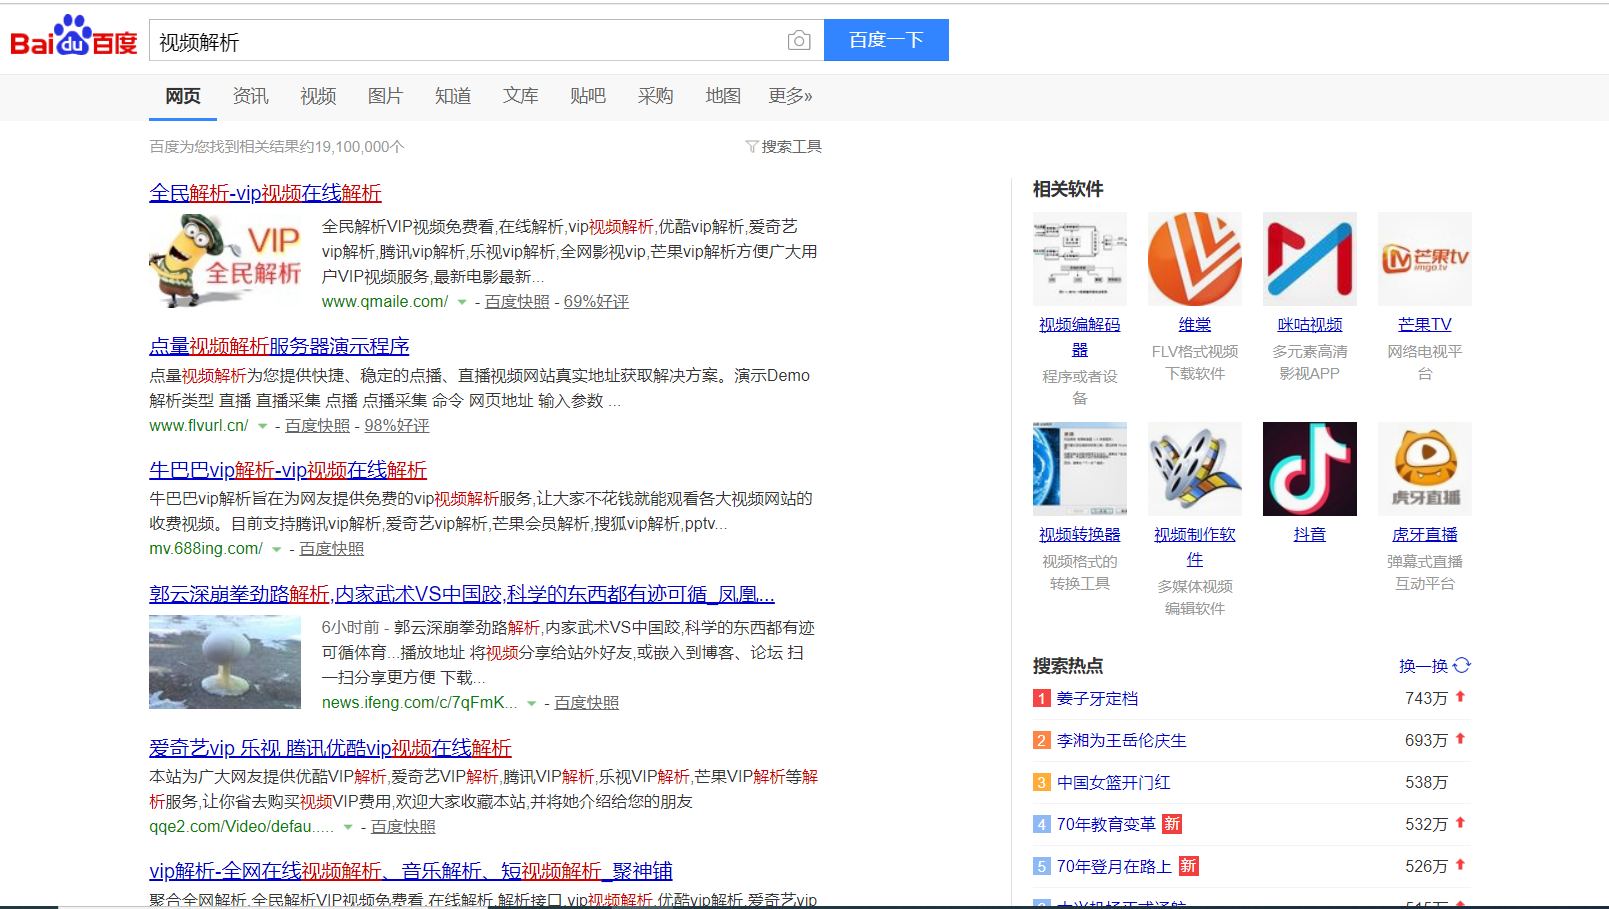Expand the dropdown arrow next to www.qmaile.com
The height and width of the screenshot is (909, 1609).
point(461,301)
